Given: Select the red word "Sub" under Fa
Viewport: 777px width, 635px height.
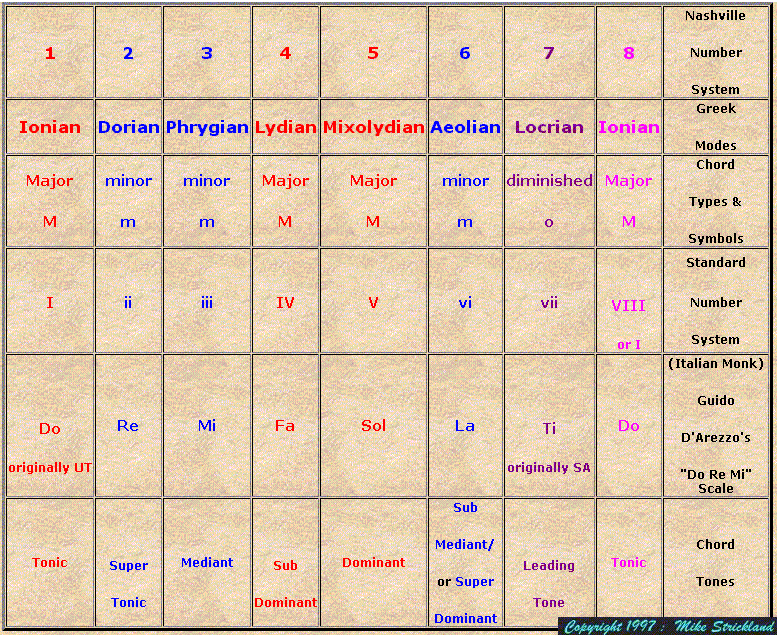Looking at the screenshot, I should click(285, 566).
